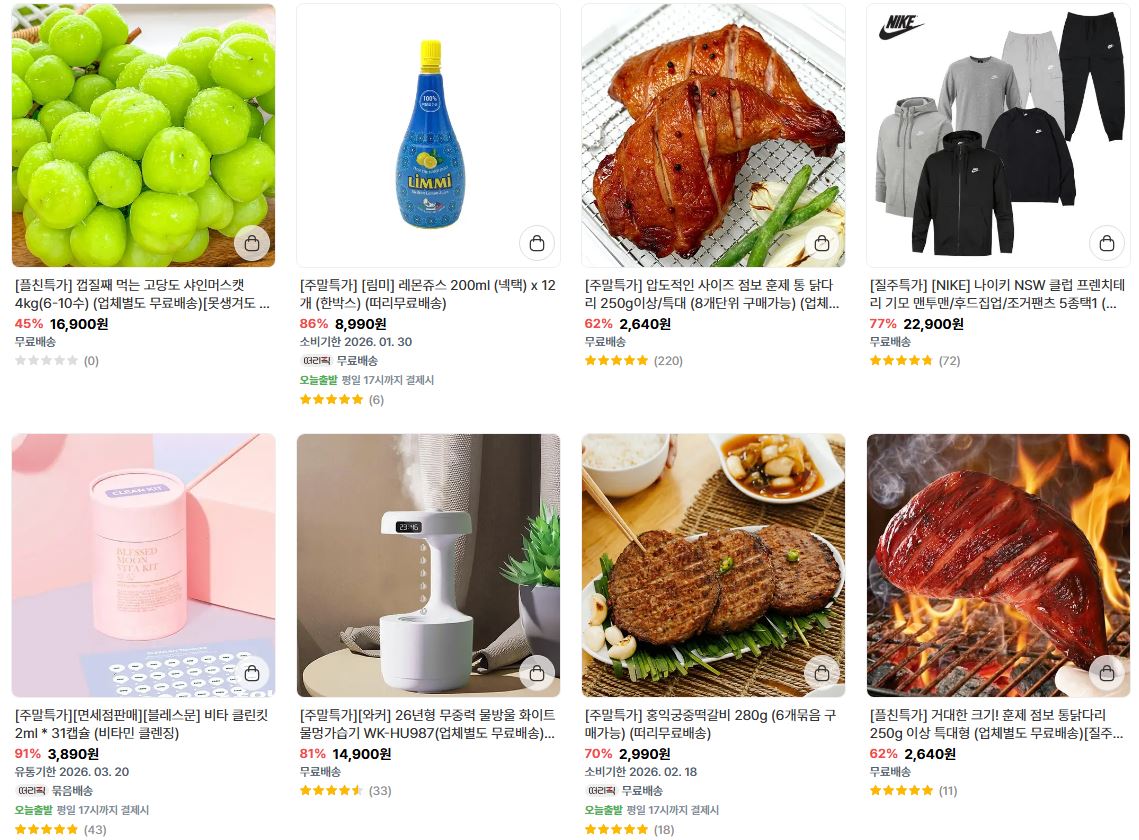This screenshot has height=840, width=1139.
Task: Open the 와키 무중력 물방울 가습기 title
Action: coord(428,724)
